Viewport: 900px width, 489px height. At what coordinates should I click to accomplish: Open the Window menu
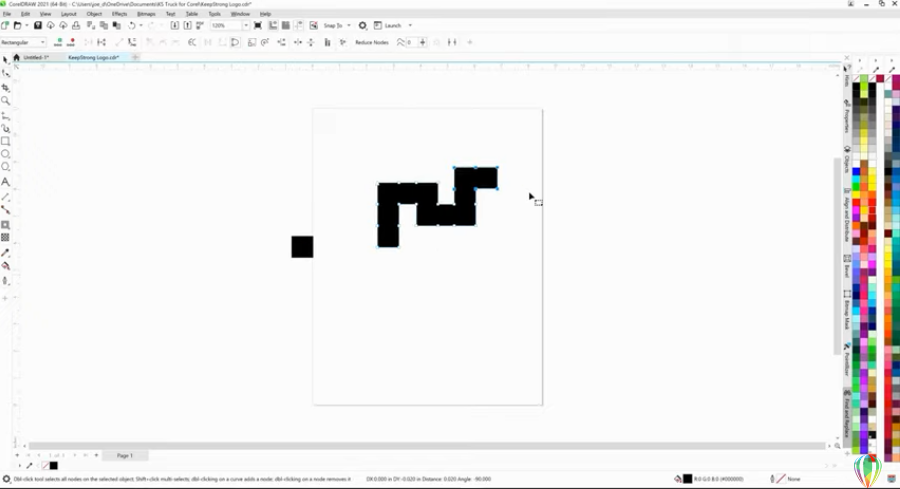(240, 14)
